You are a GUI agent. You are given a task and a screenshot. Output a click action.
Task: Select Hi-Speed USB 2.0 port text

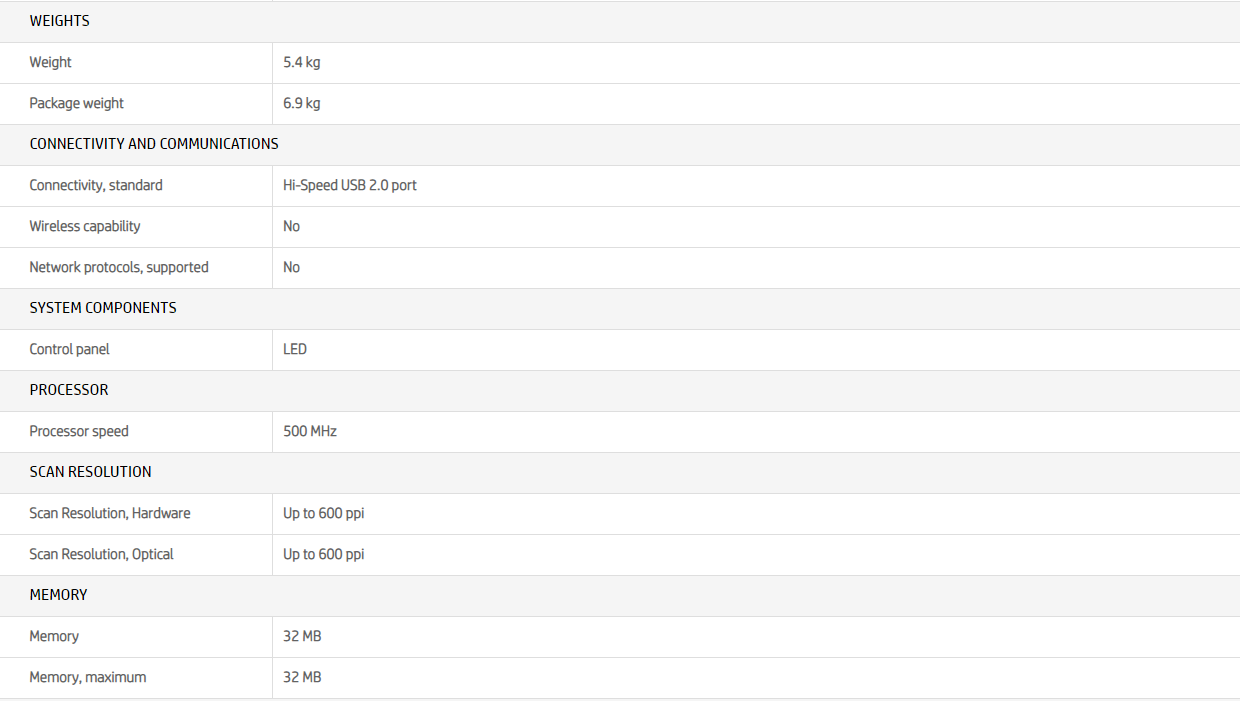(x=349, y=185)
